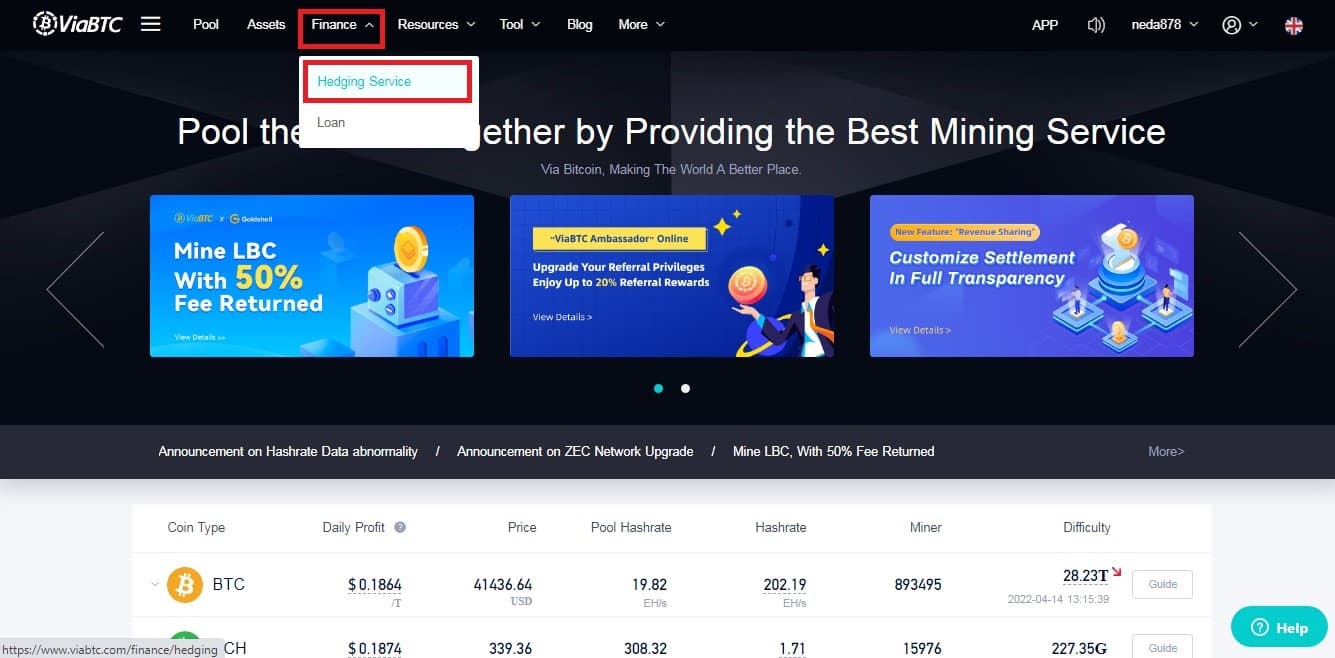The height and width of the screenshot is (658, 1335).
Task: Select the second carousel dot
Action: tap(685, 388)
